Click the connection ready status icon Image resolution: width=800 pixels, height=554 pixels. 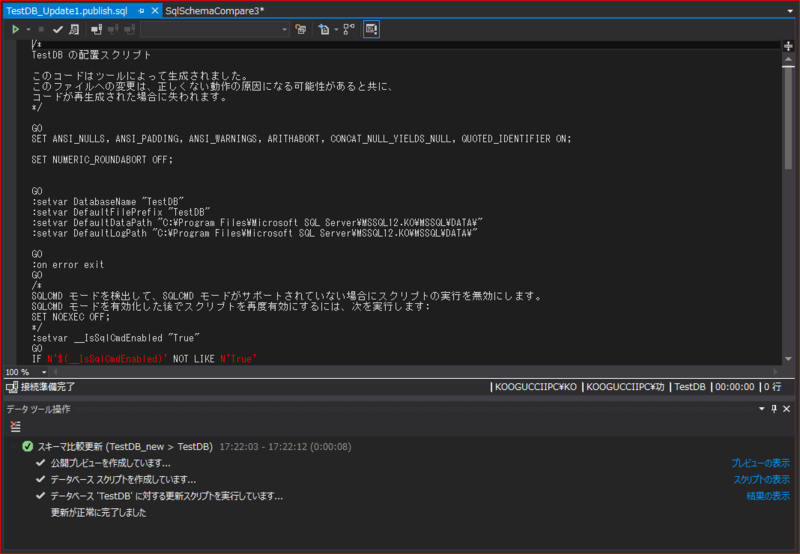12,387
